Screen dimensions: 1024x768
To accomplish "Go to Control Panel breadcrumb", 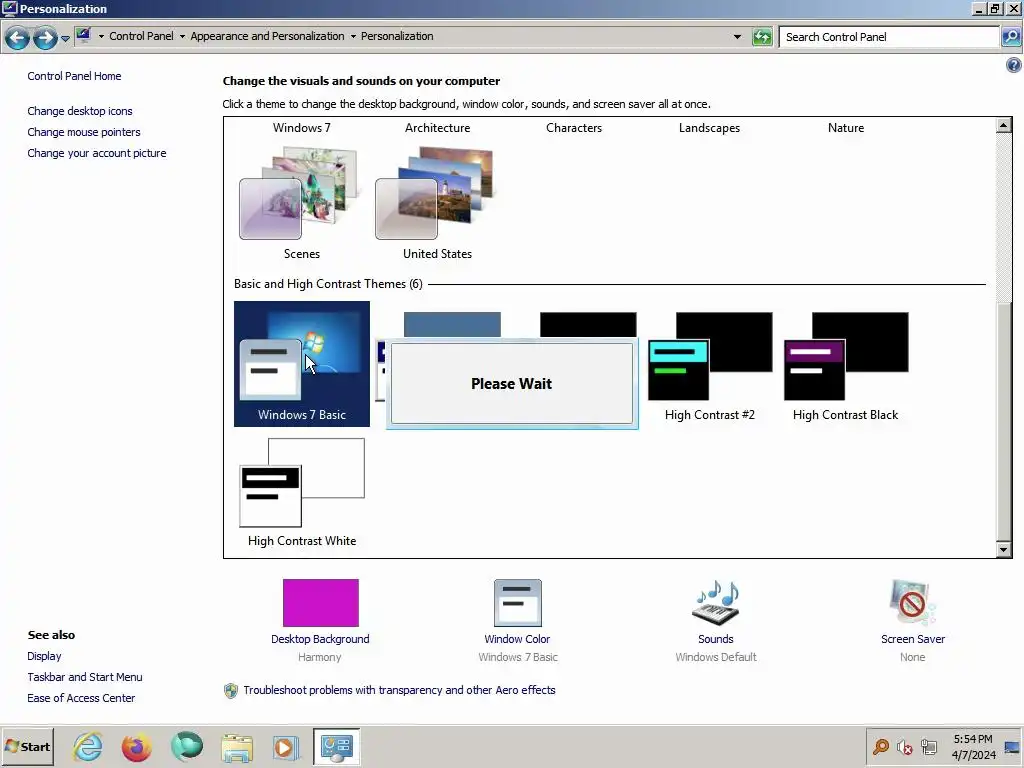I will click(141, 36).
